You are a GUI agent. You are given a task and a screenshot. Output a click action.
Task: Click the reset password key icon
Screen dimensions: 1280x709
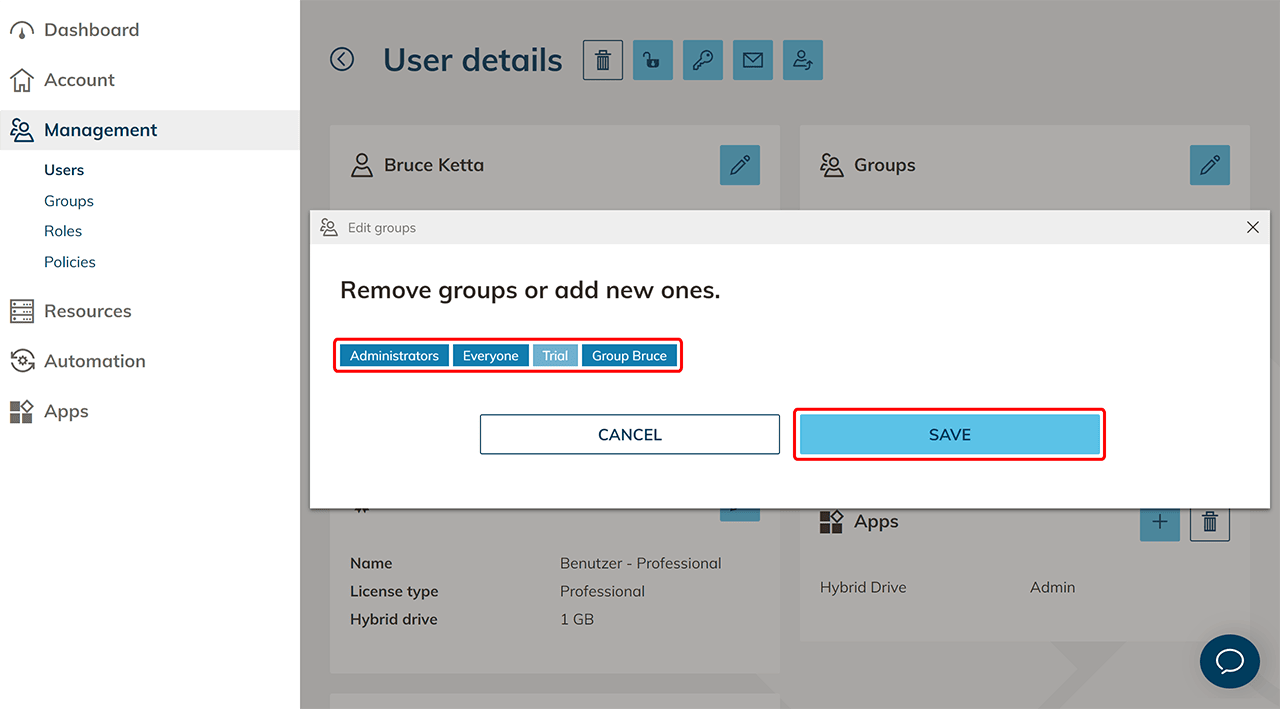click(x=703, y=60)
